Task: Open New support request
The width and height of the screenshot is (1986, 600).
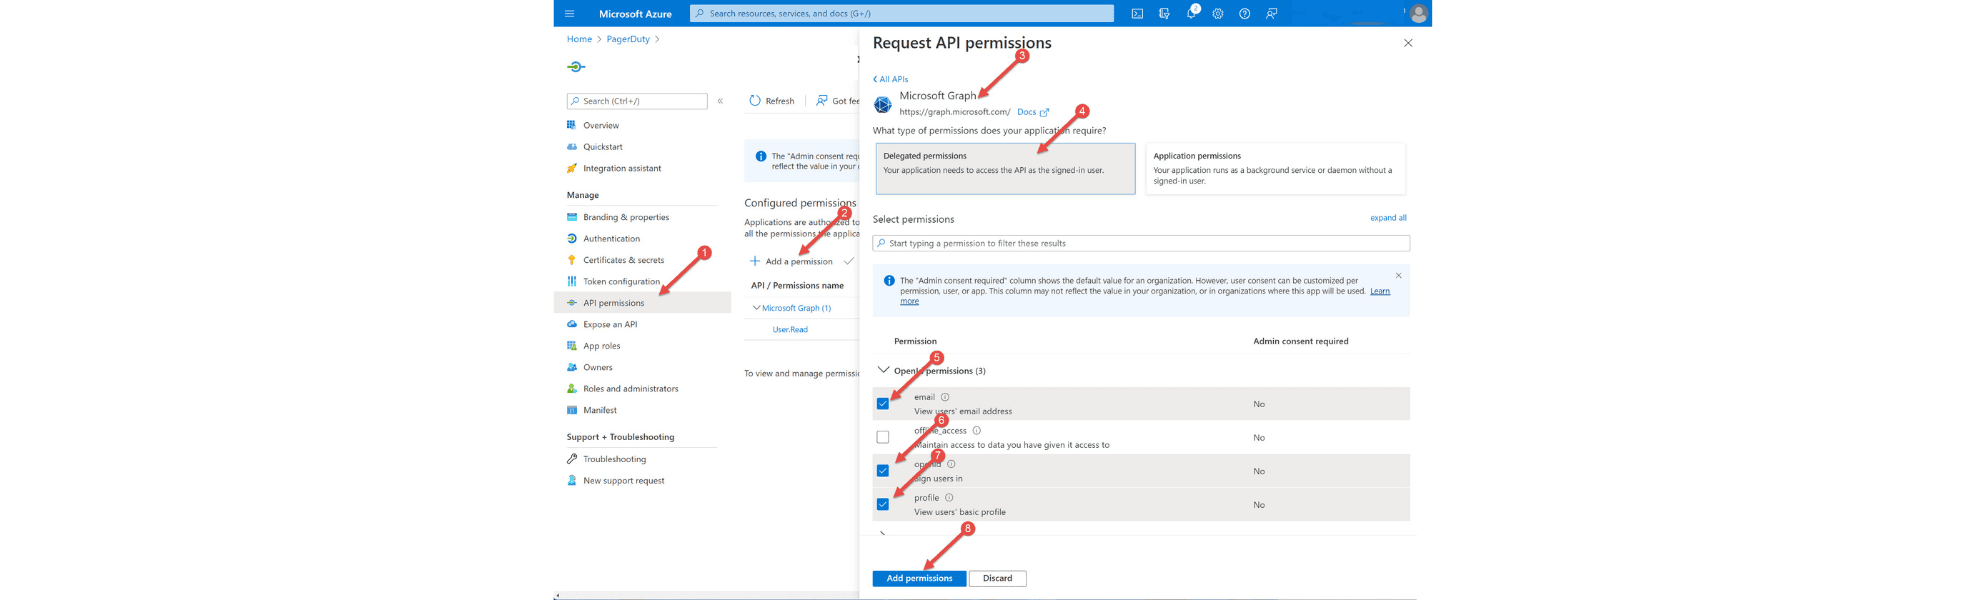Action: pyautogui.click(x=624, y=481)
